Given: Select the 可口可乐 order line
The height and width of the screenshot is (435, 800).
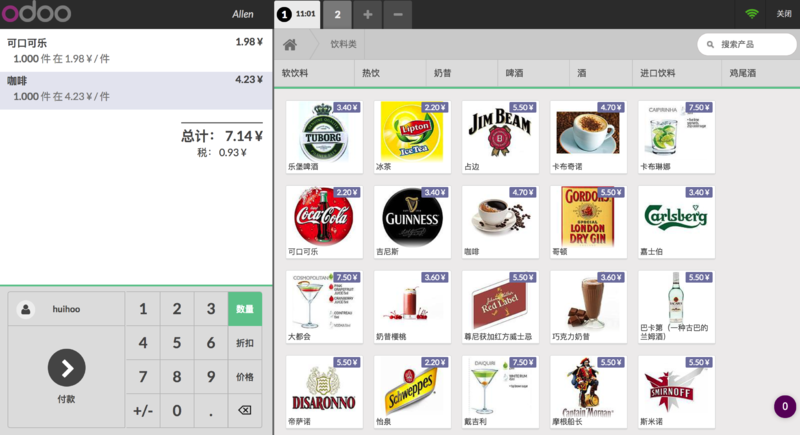Looking at the screenshot, I should [136, 50].
